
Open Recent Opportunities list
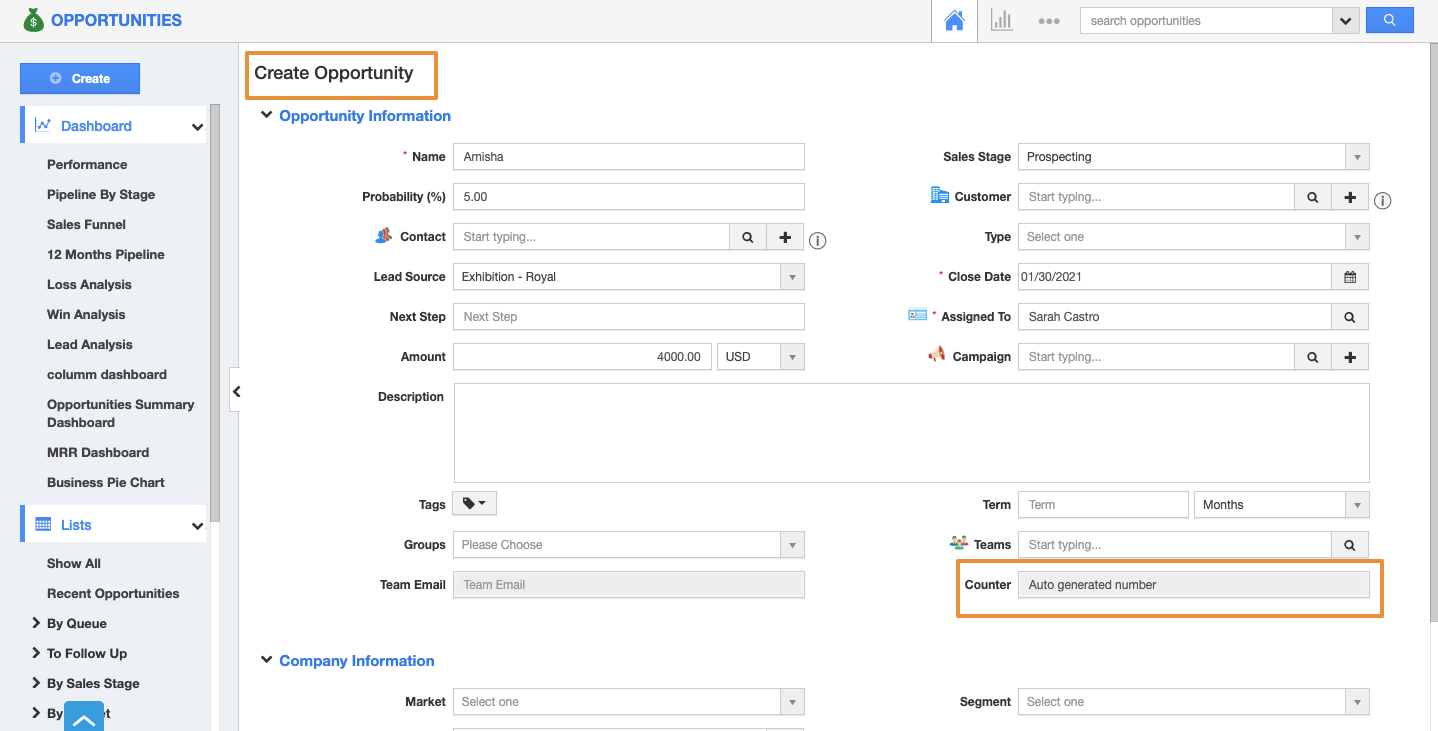[113, 593]
